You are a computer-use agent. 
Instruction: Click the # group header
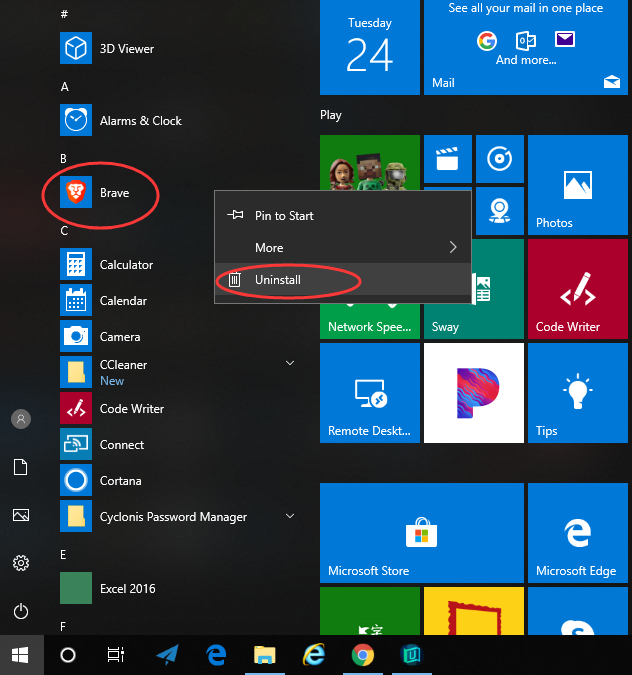click(x=64, y=14)
